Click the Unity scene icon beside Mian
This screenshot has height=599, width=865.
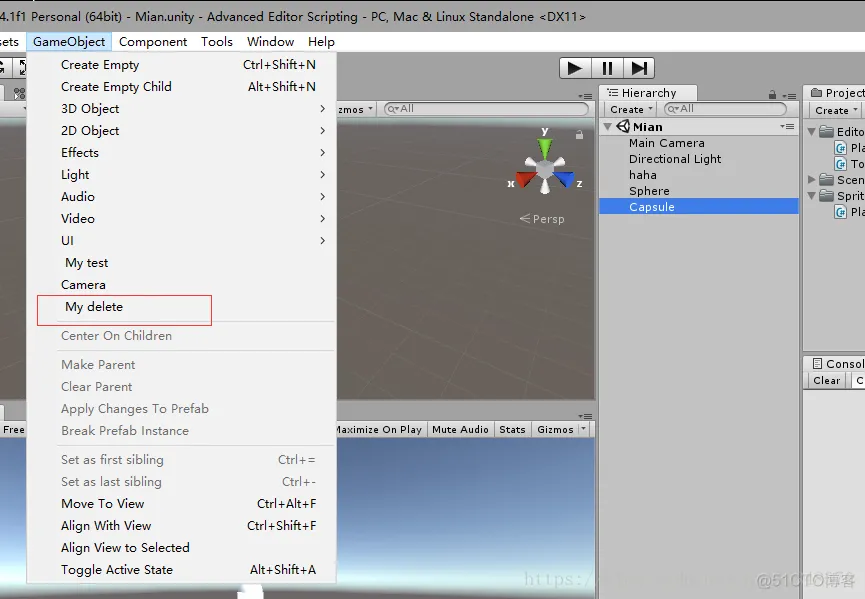623,126
